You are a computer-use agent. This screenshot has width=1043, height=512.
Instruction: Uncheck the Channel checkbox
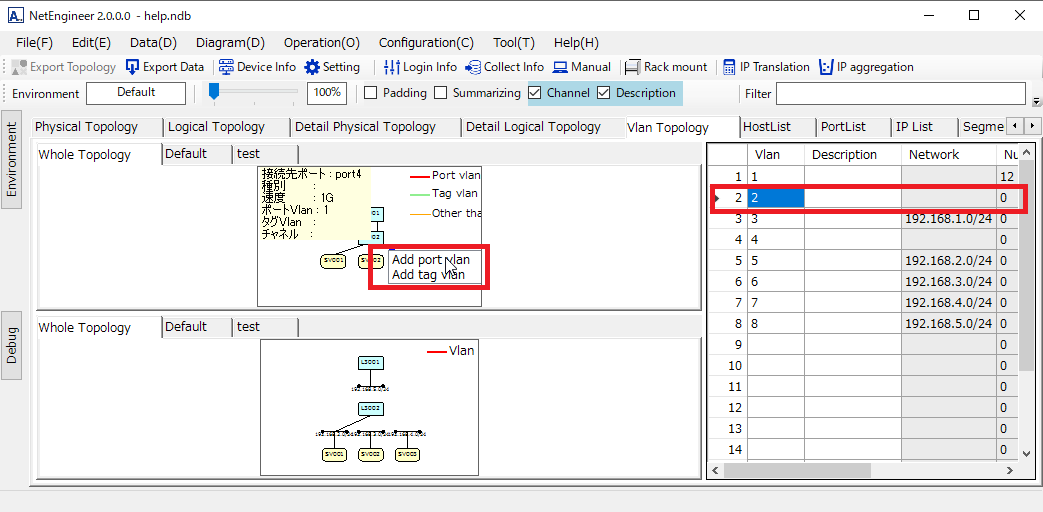[x=536, y=93]
